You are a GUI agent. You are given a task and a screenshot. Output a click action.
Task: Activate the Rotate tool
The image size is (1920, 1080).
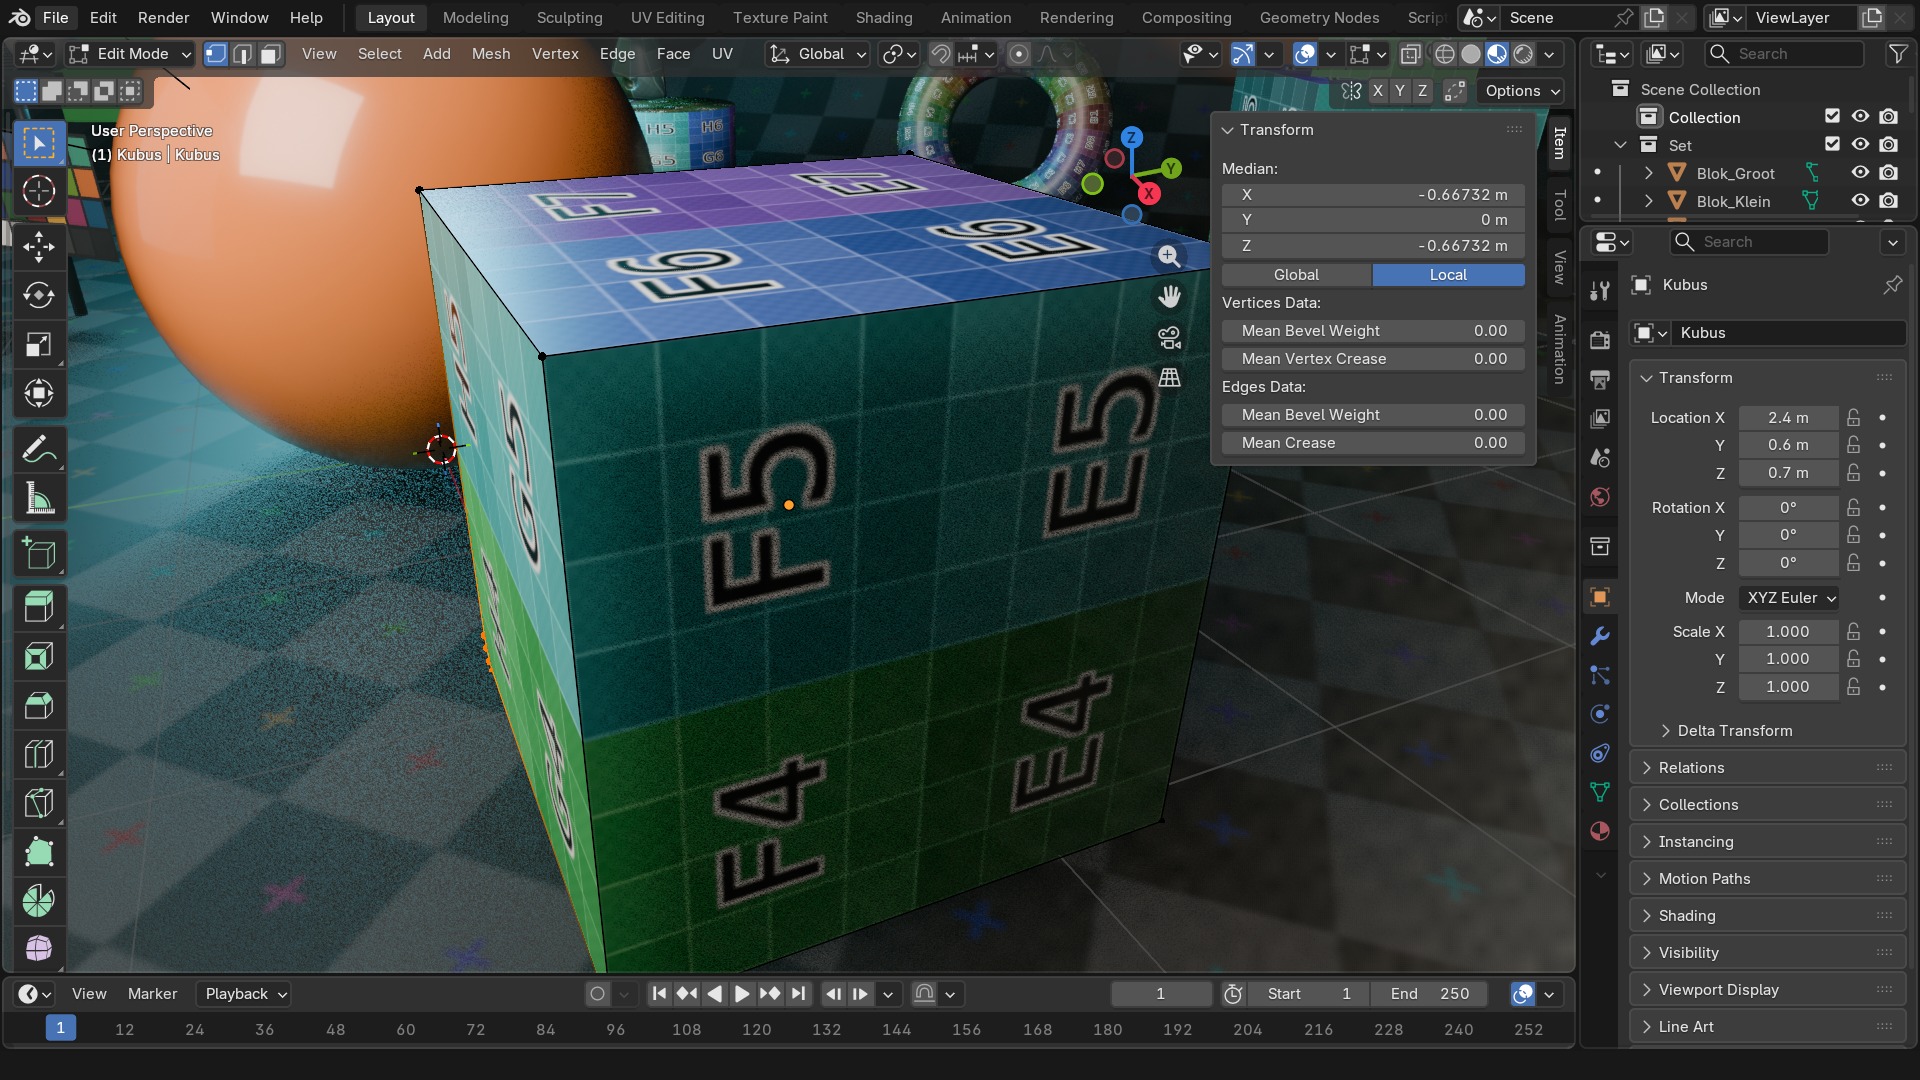pyautogui.click(x=39, y=295)
